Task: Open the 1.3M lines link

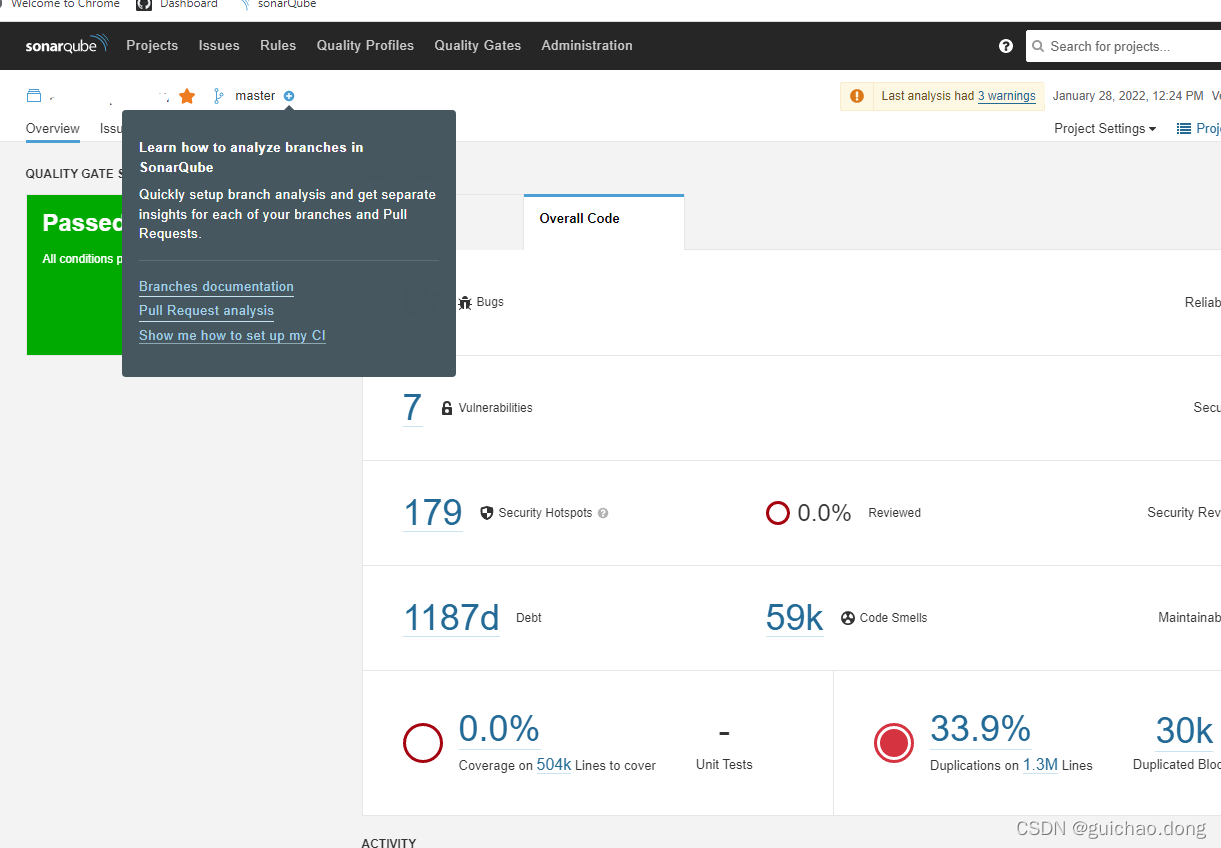Action: pos(1040,766)
